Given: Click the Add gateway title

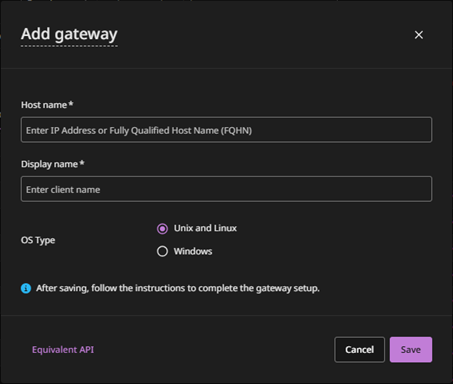Looking at the screenshot, I should pyautogui.click(x=69, y=34).
